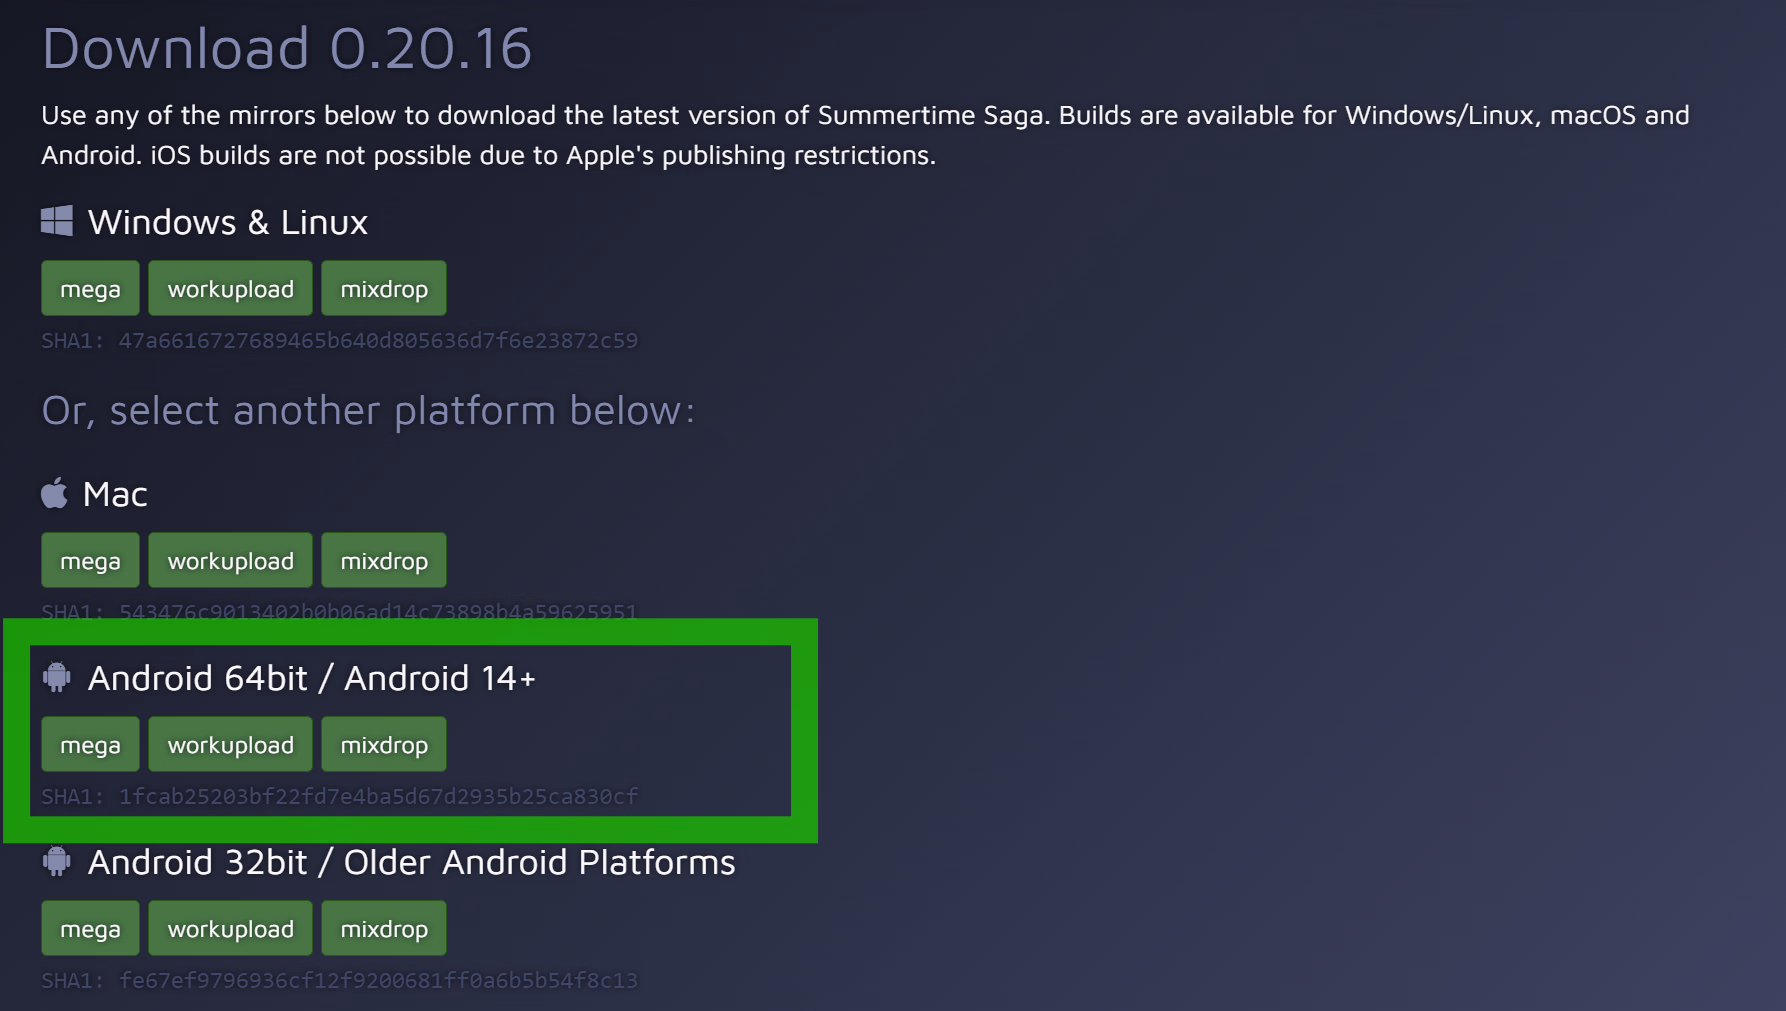Choose workupload mirror for Android 64bit
Image resolution: width=1786 pixels, height=1011 pixels.
(230, 745)
